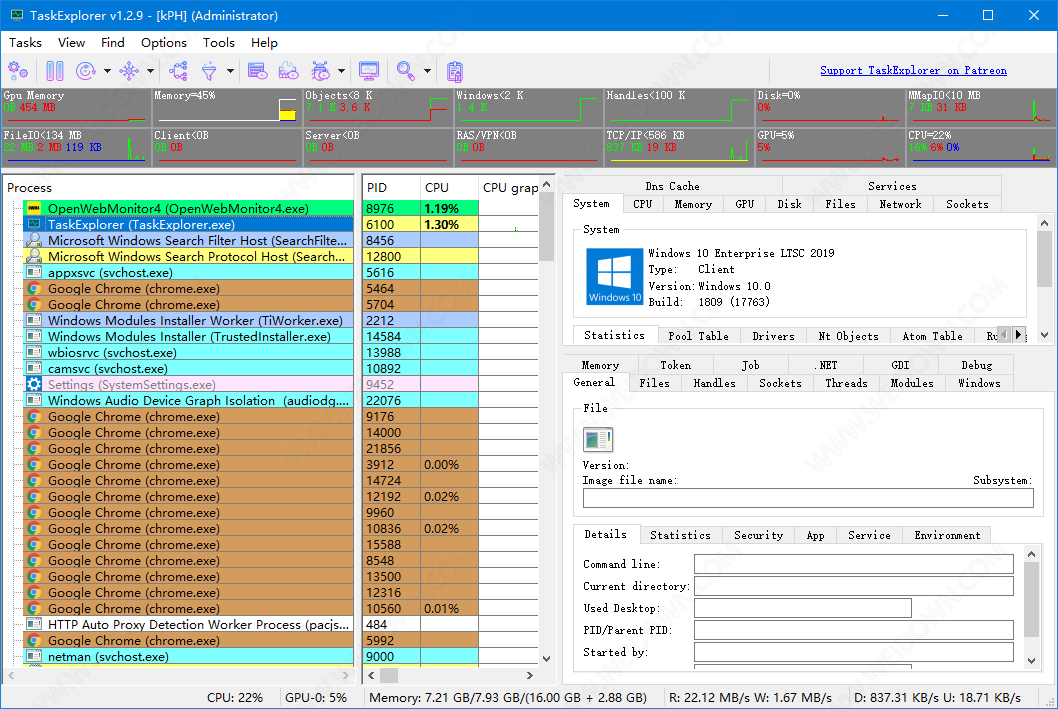Screen dimensions: 1058x709
Task: Open the Nt Objects tab
Action: [x=848, y=336]
